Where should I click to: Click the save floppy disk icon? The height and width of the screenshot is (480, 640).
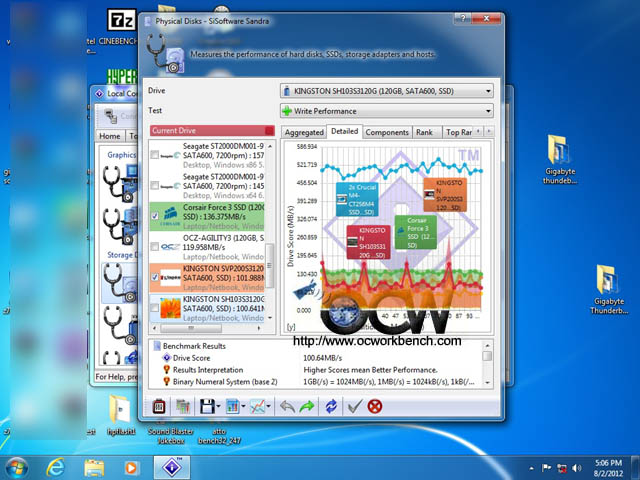[x=207, y=407]
